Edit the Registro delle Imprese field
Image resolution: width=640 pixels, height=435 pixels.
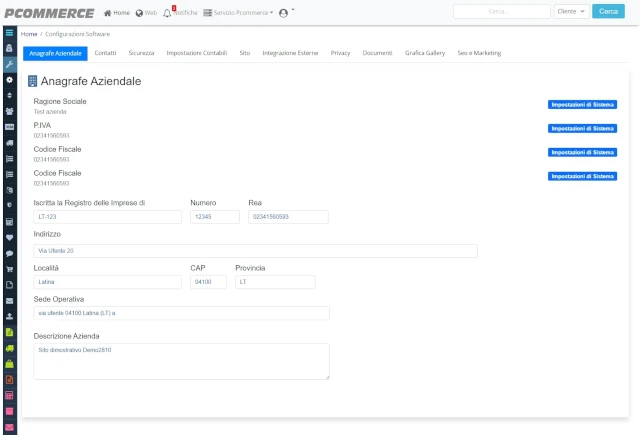[107, 217]
